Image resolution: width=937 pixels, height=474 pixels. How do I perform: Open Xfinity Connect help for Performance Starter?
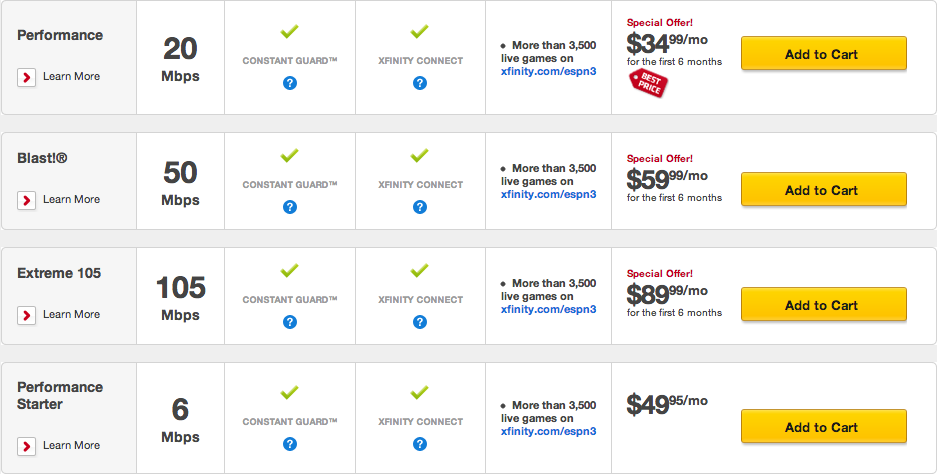coord(420,444)
